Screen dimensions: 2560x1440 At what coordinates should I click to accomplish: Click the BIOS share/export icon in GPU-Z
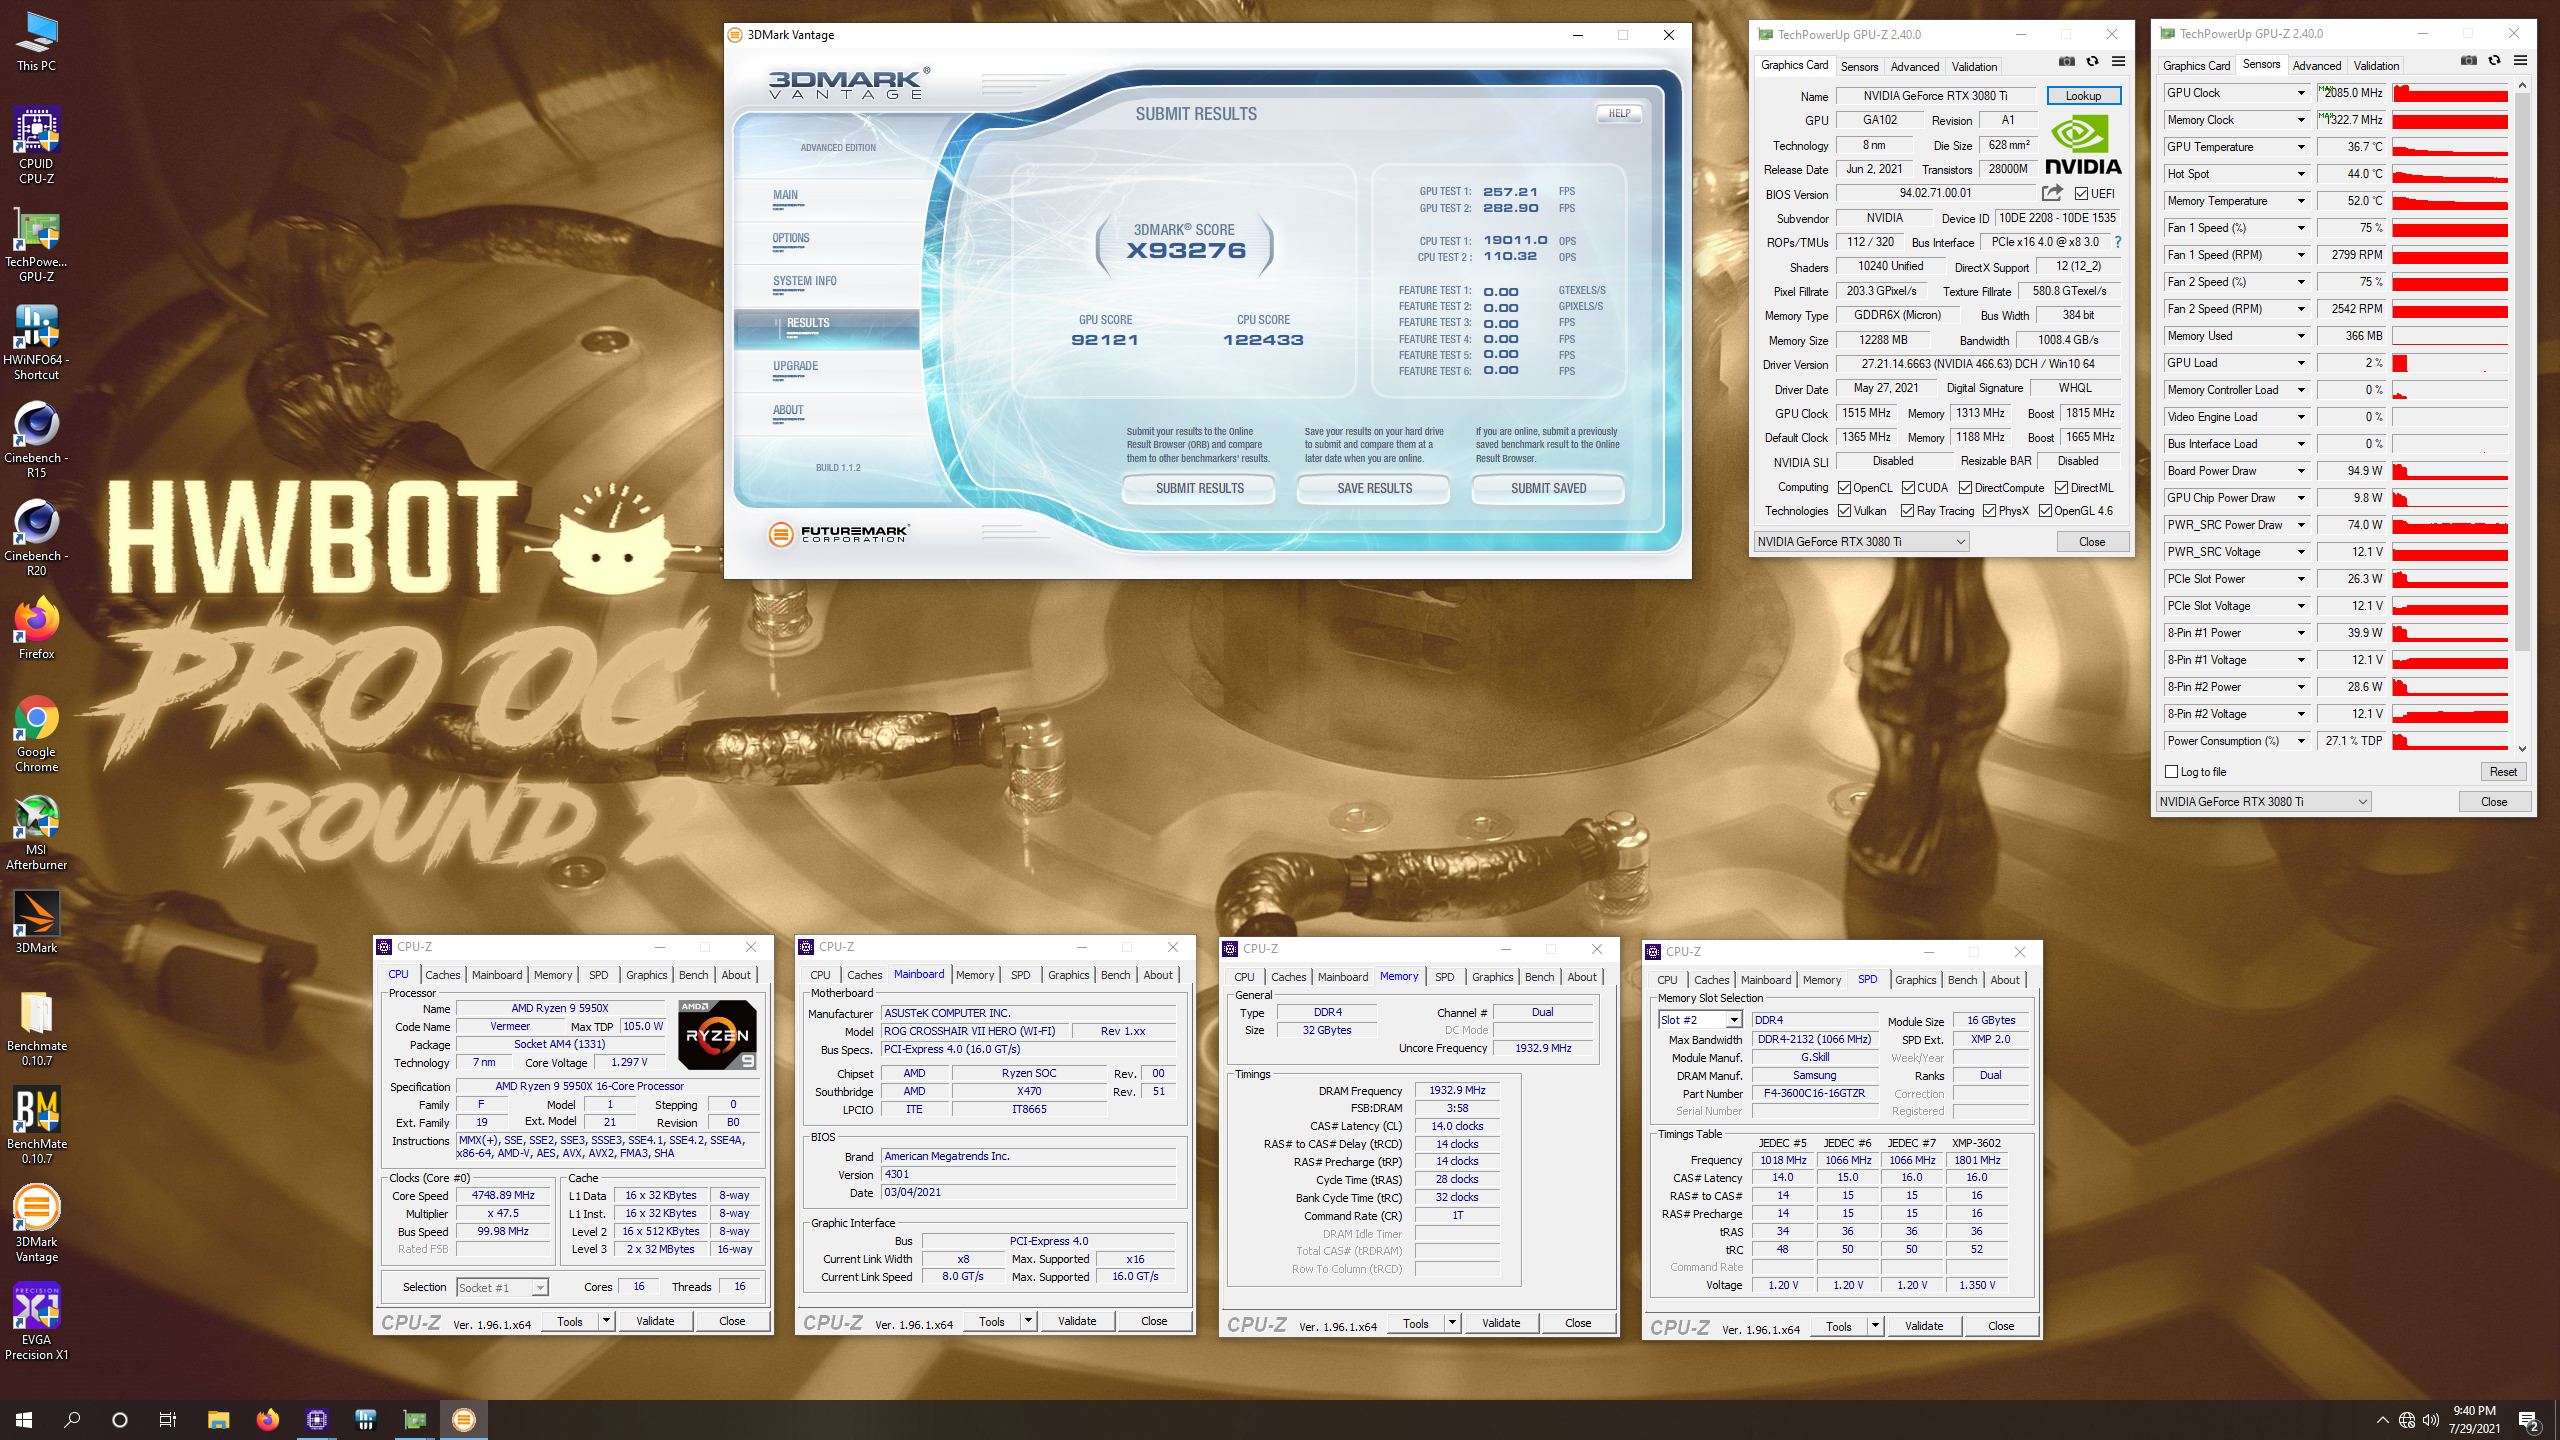tap(2052, 193)
